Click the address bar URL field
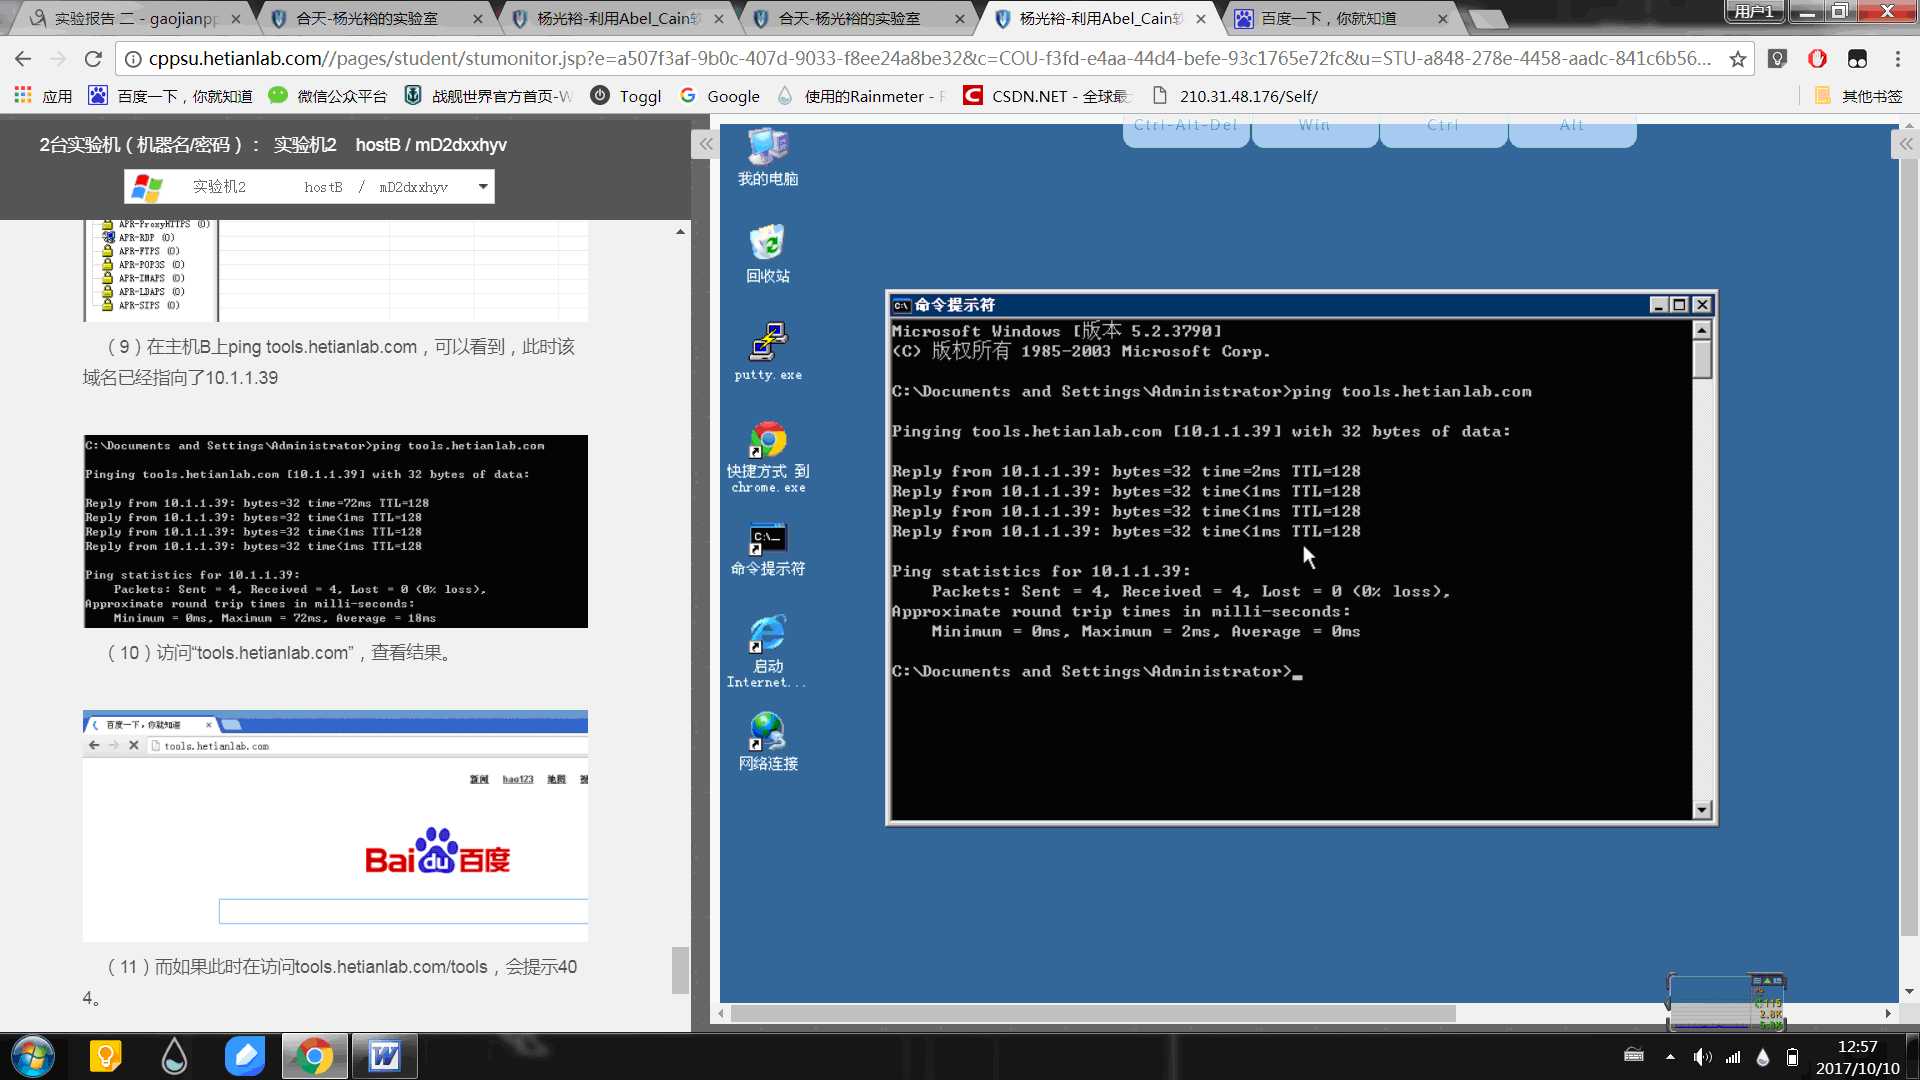The image size is (1920, 1080). [x=930, y=59]
